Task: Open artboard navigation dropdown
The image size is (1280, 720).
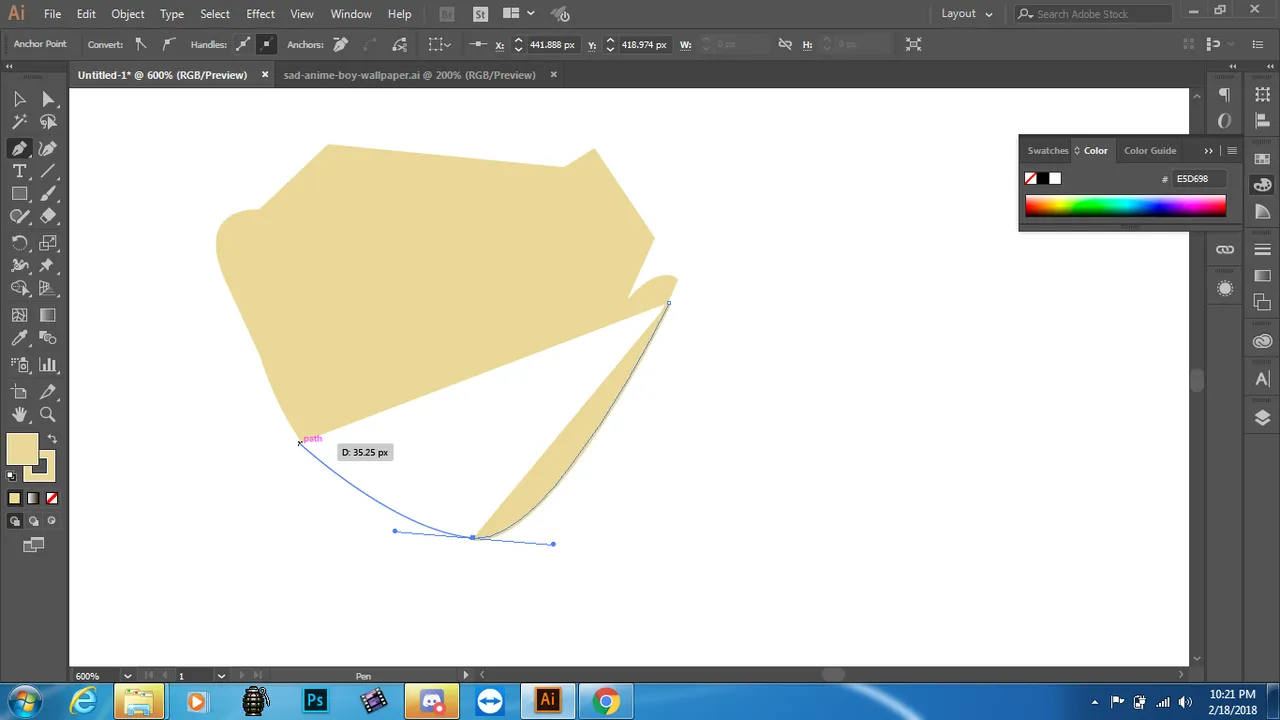Action: click(221, 676)
